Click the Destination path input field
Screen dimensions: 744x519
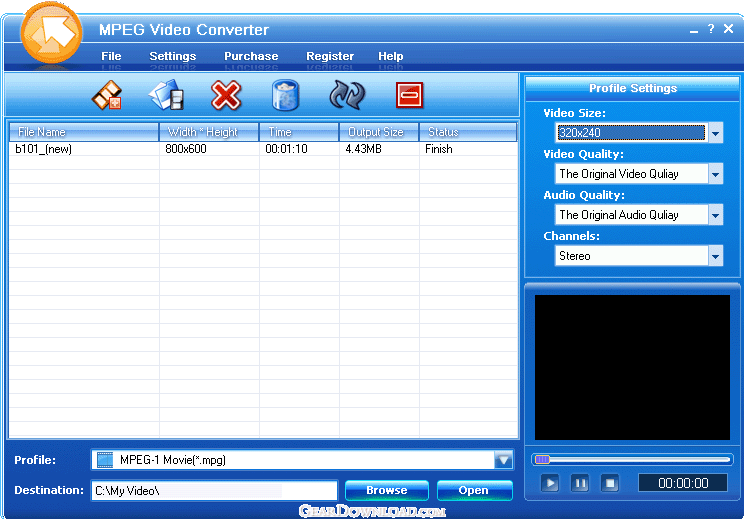pos(214,491)
